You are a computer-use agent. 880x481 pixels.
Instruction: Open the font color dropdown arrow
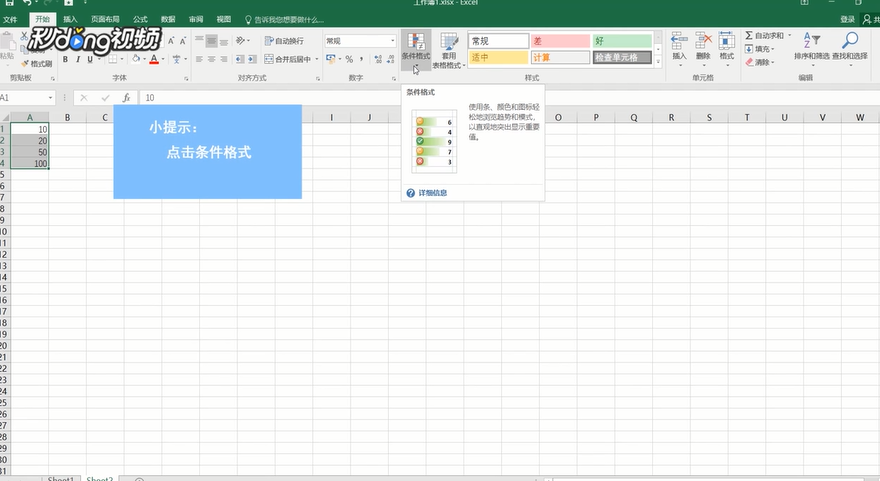[163, 59]
